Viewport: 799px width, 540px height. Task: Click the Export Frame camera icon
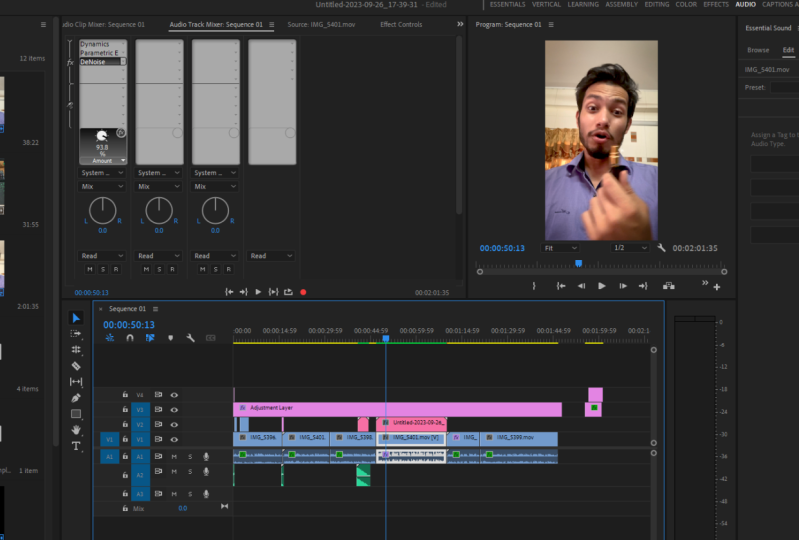click(669, 286)
